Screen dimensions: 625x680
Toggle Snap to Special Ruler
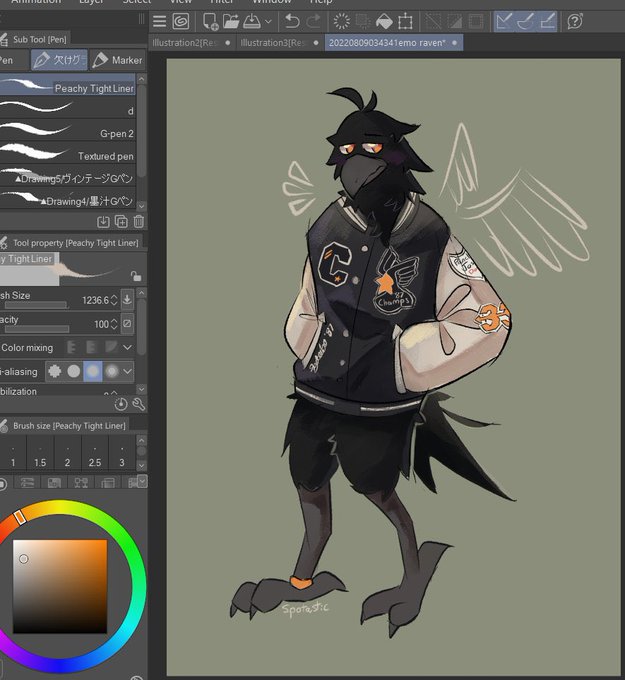pyautogui.click(x=526, y=21)
